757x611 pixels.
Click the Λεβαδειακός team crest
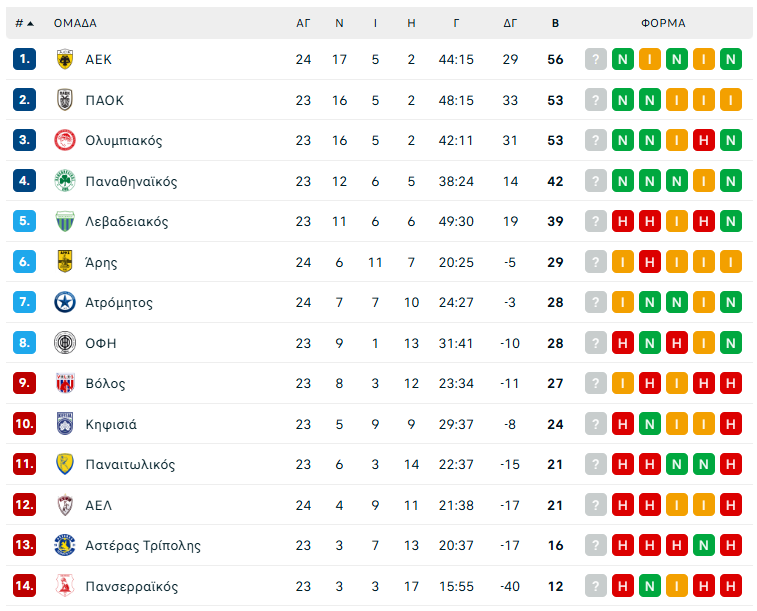[65, 221]
